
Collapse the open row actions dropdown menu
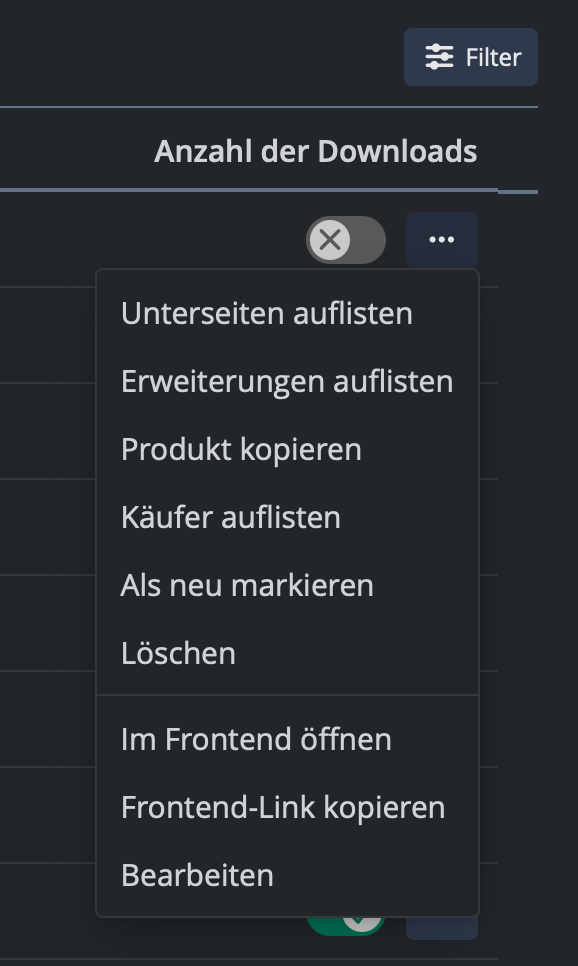(442, 240)
